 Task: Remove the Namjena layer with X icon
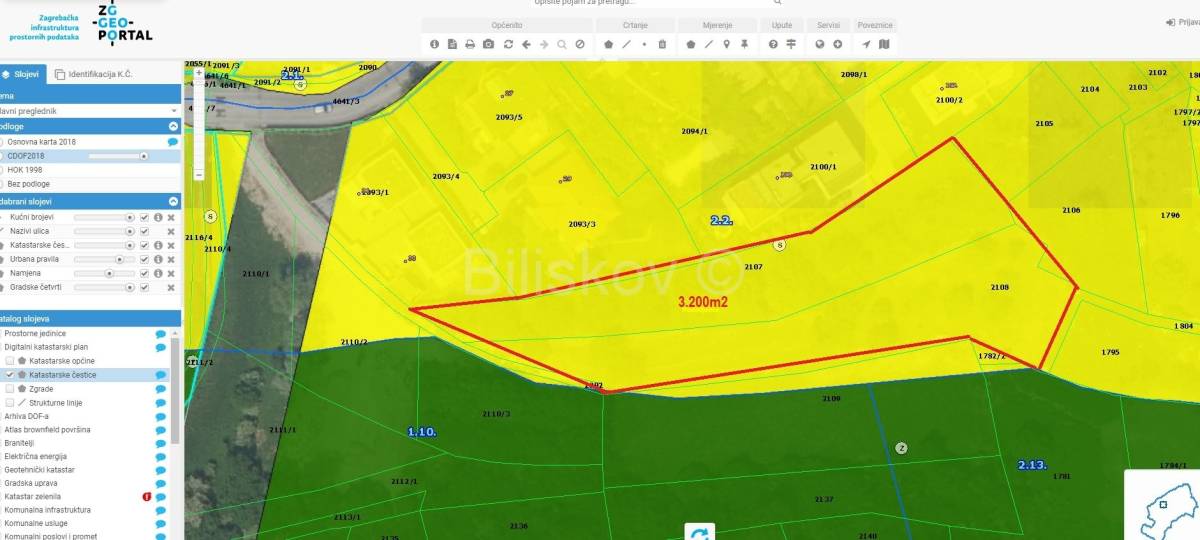pos(171,273)
